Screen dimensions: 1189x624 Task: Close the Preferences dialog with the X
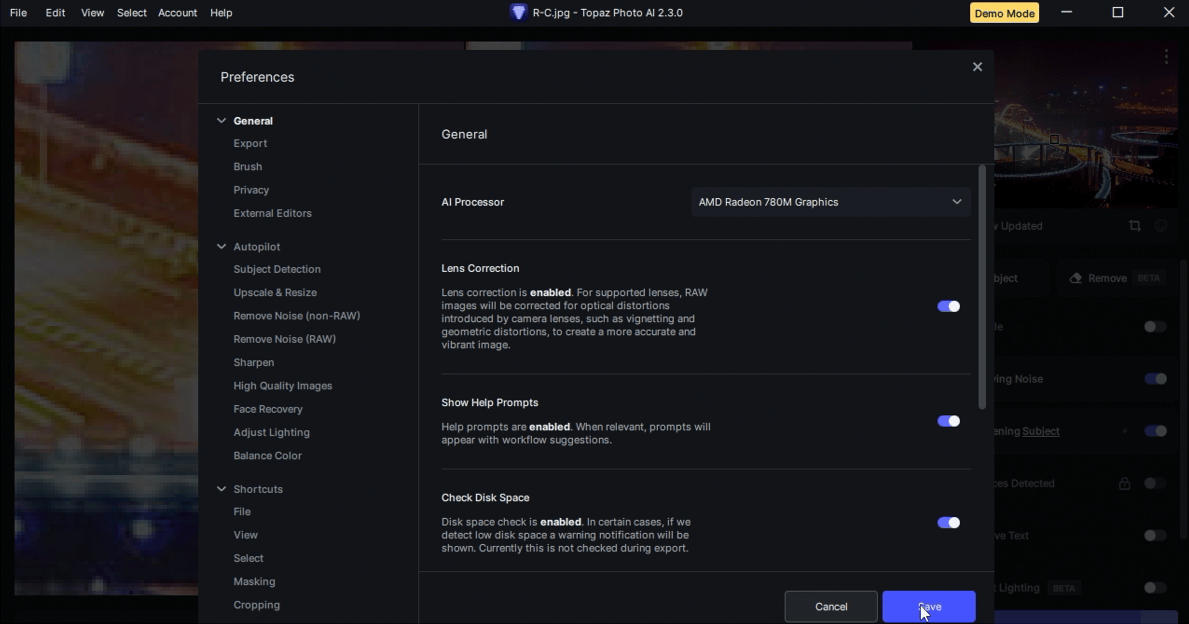(x=977, y=67)
